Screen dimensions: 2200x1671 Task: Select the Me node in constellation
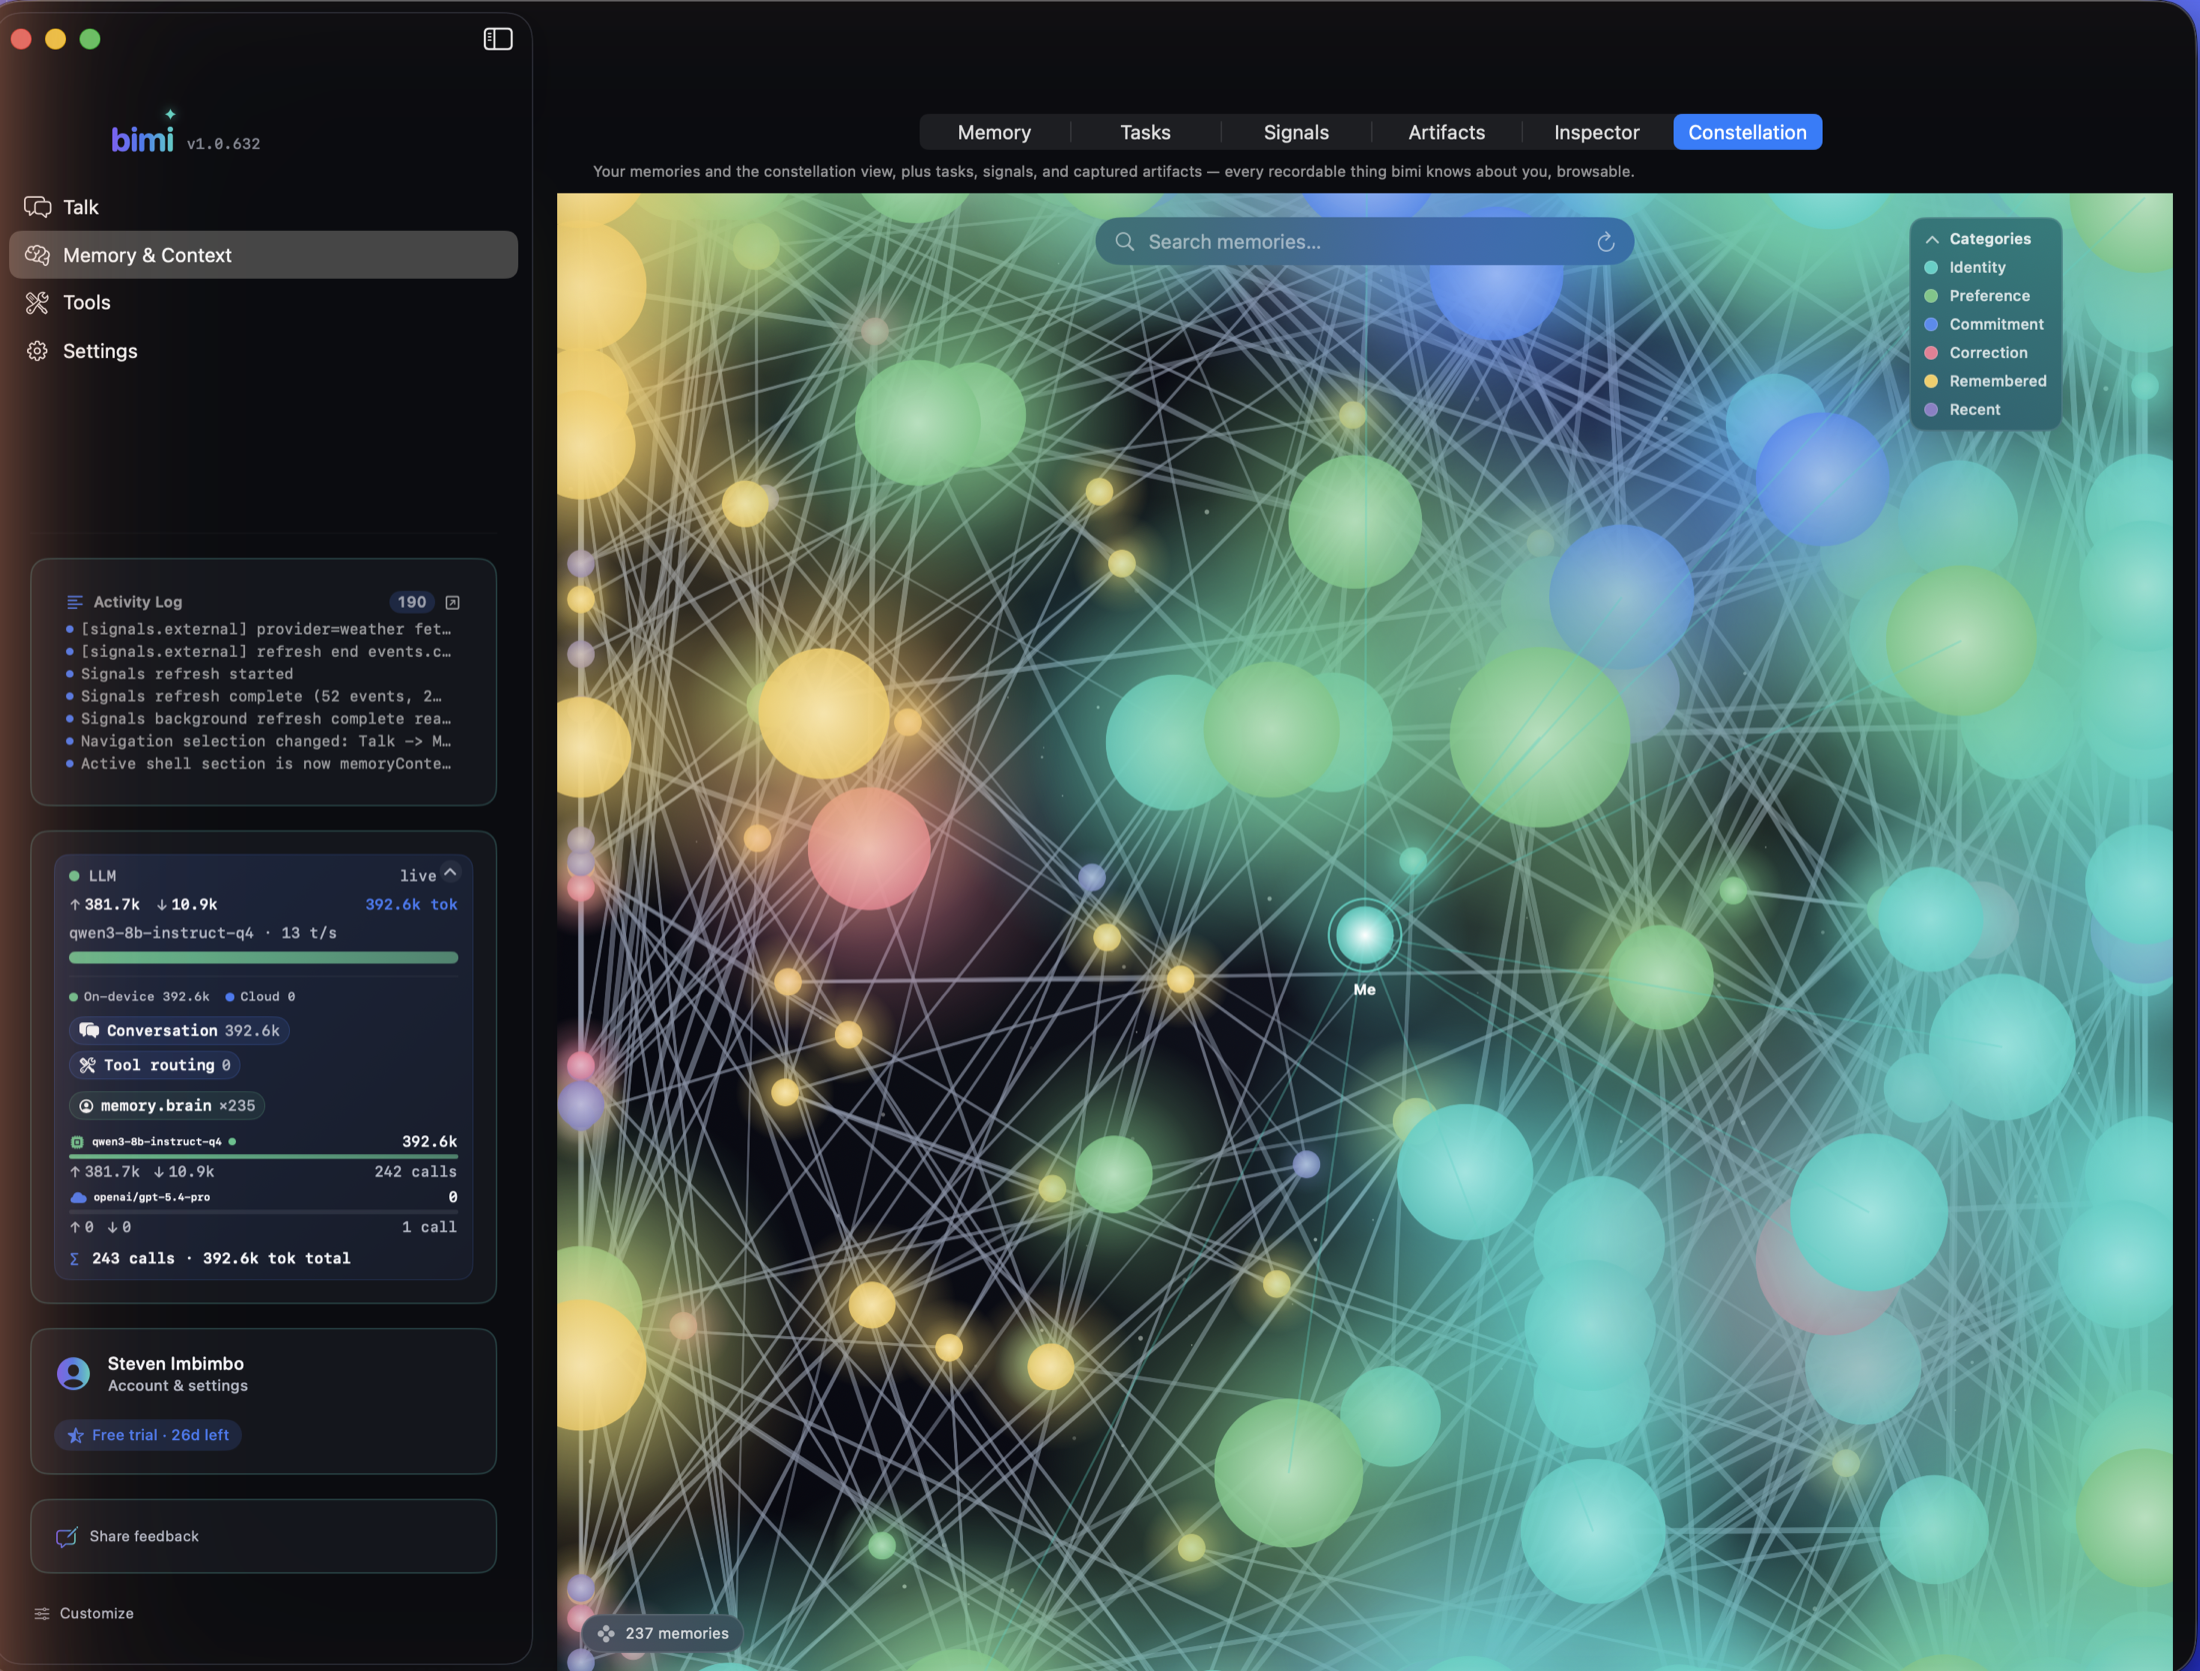coord(1364,936)
